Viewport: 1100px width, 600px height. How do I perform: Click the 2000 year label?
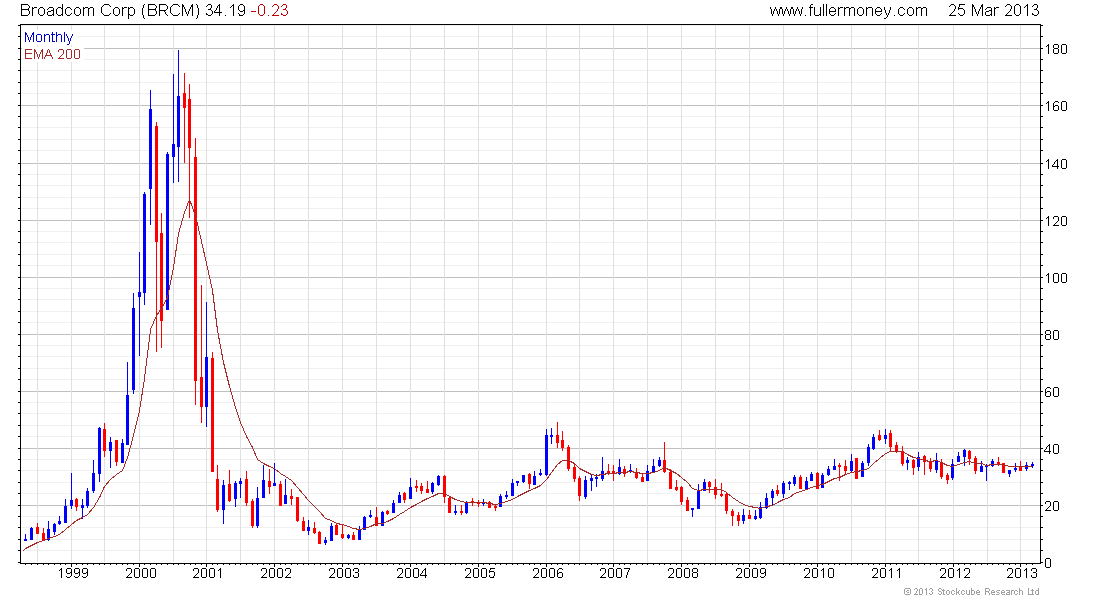click(141, 573)
